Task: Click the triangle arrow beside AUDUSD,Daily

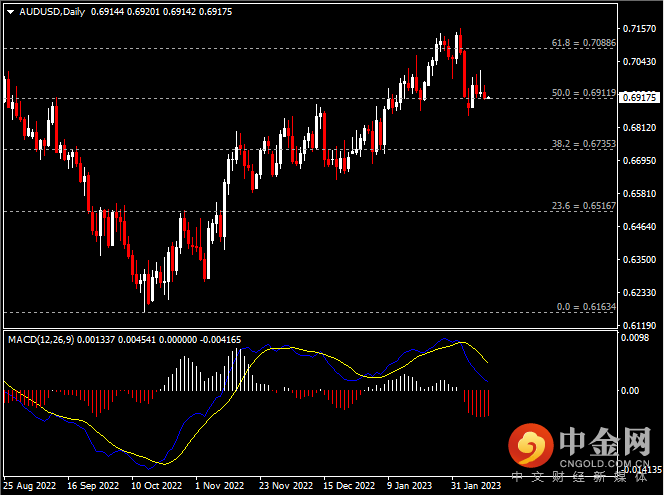Action: [x=10, y=10]
